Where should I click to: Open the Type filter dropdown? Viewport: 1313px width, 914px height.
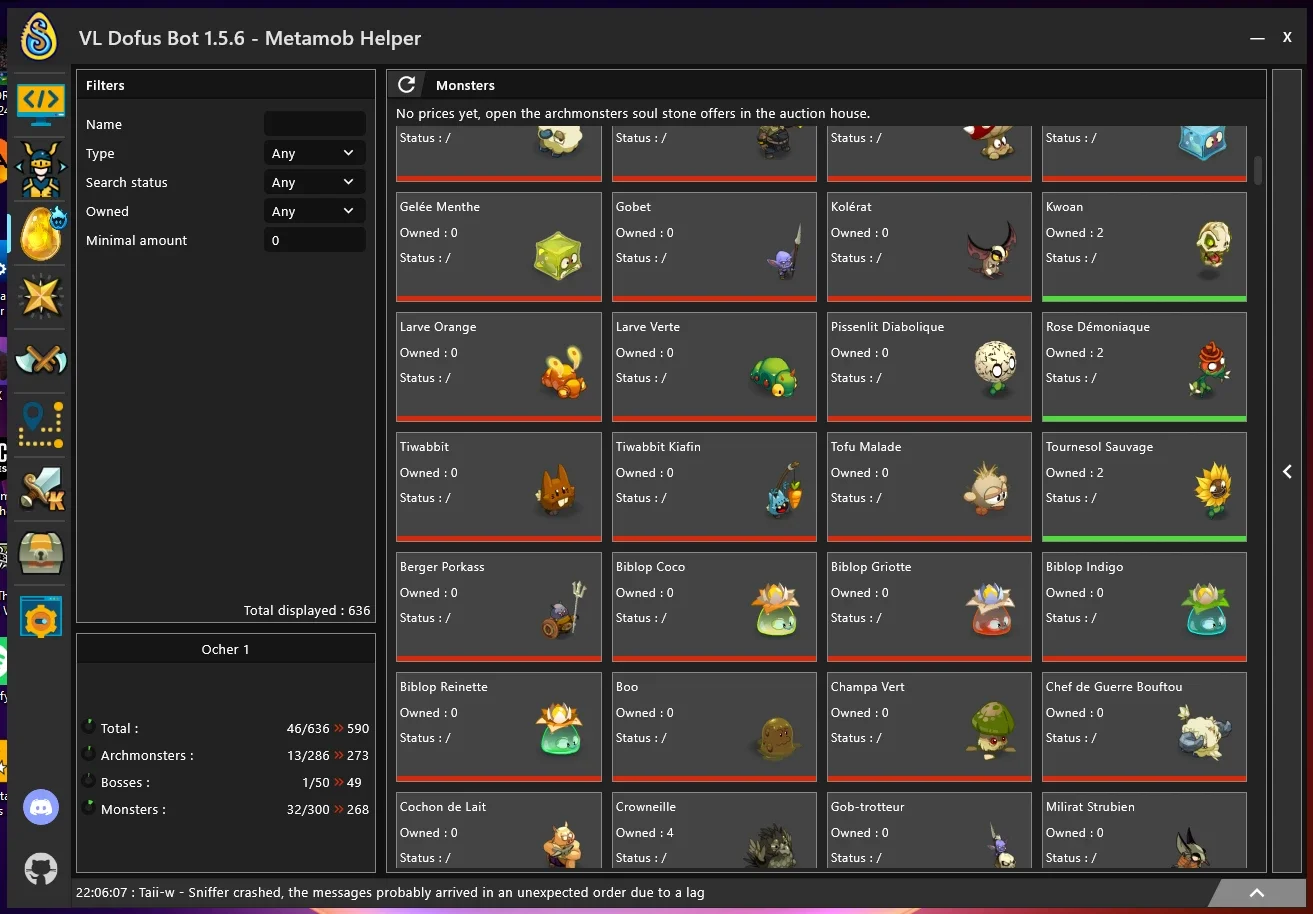point(314,153)
